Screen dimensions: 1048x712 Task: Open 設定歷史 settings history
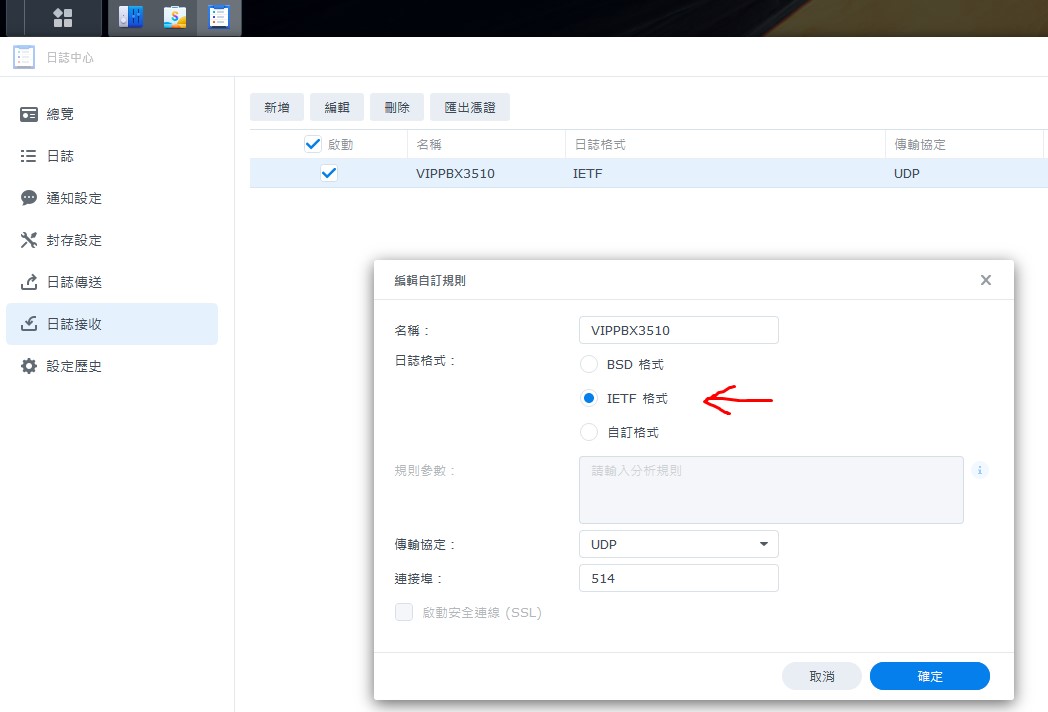coord(73,366)
